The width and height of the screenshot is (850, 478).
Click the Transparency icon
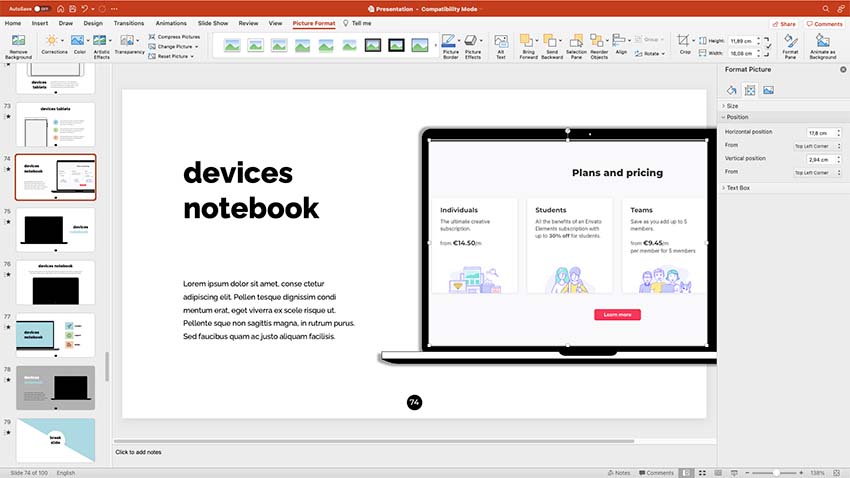click(x=127, y=41)
